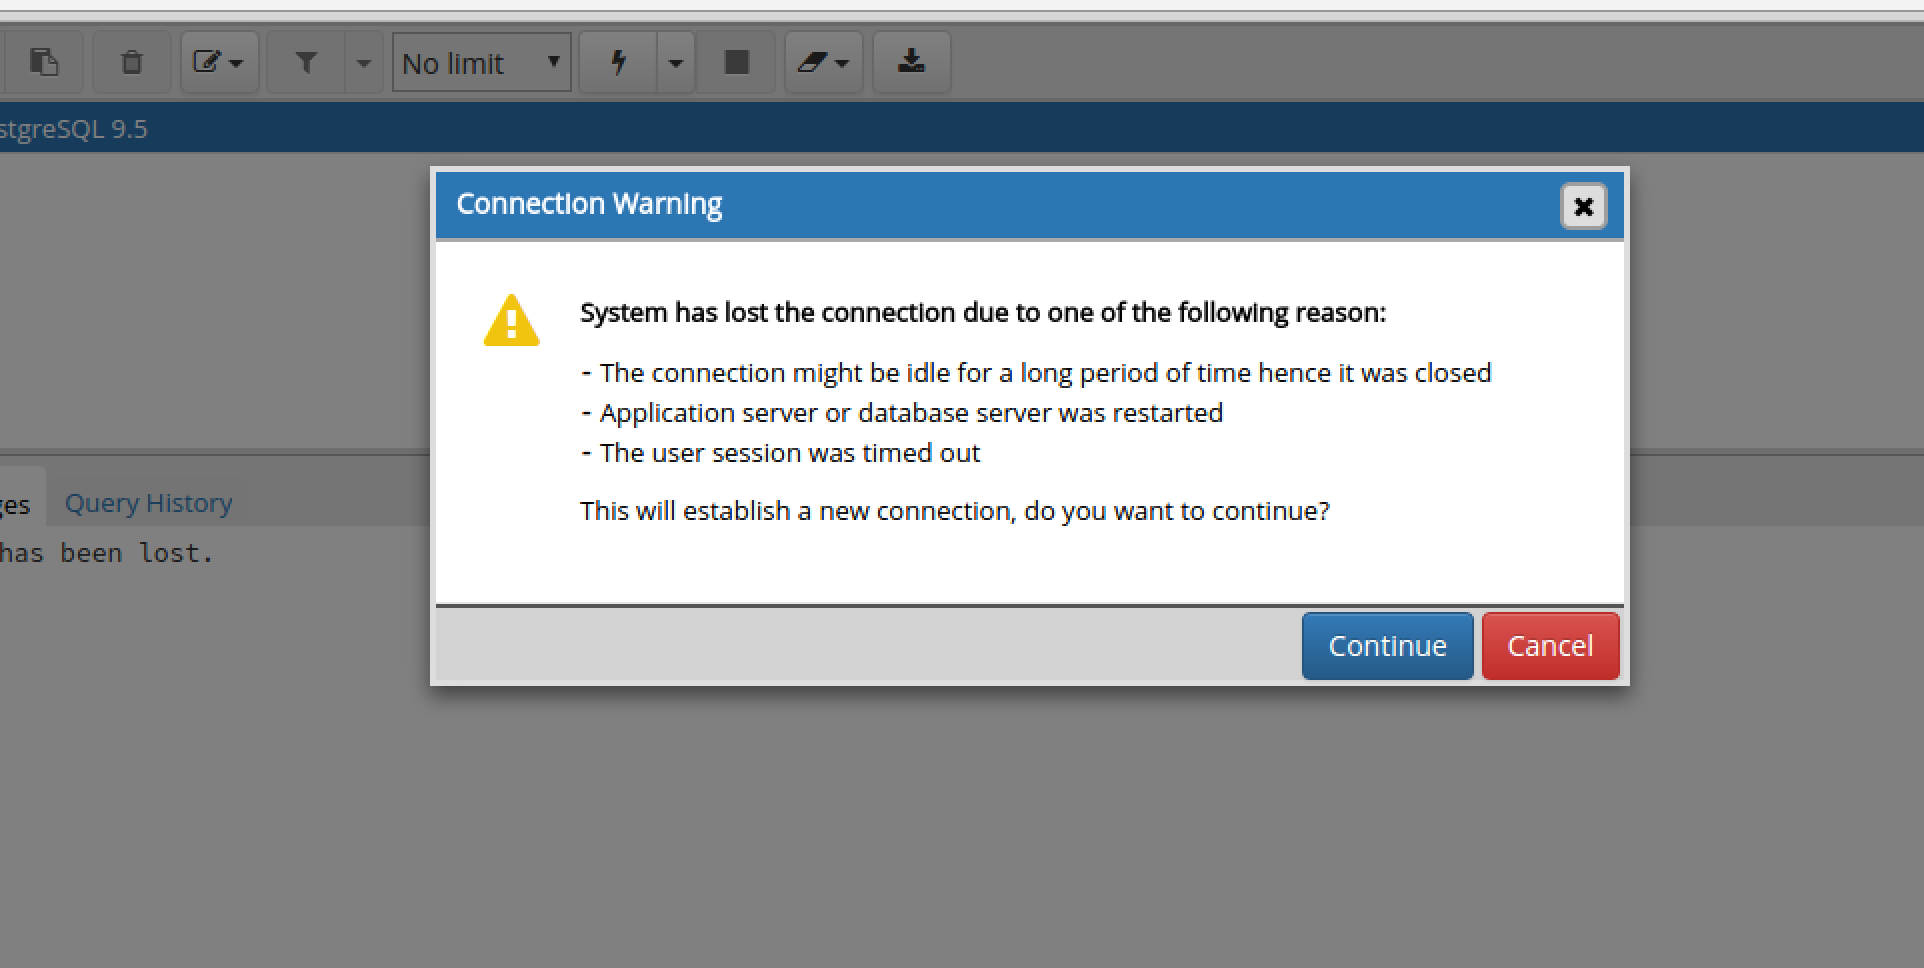The image size is (1924, 968).
Task: Click the red Cancel button
Action: [1550, 646]
